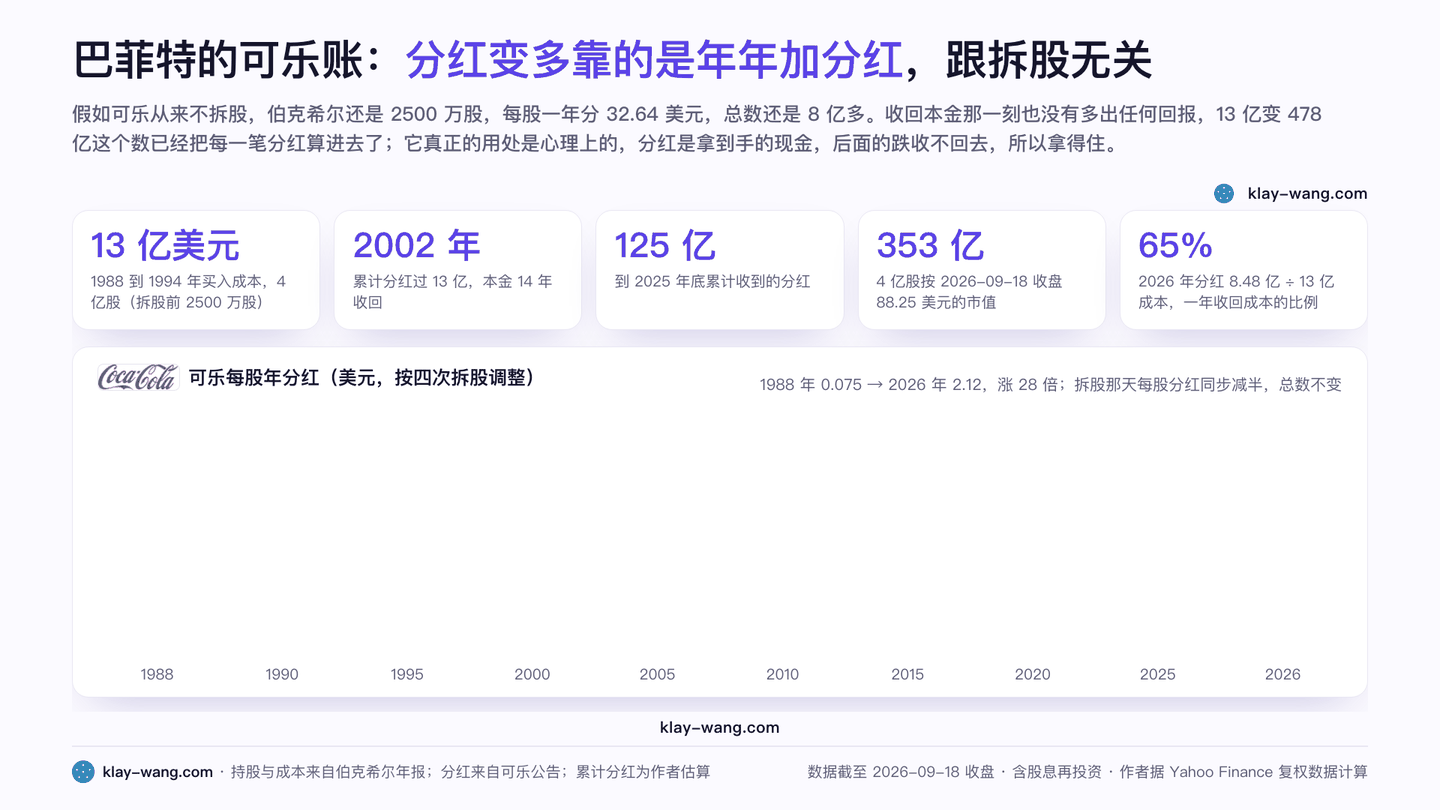
Task: Click the blue round logo in the footer
Action: coord(83,772)
